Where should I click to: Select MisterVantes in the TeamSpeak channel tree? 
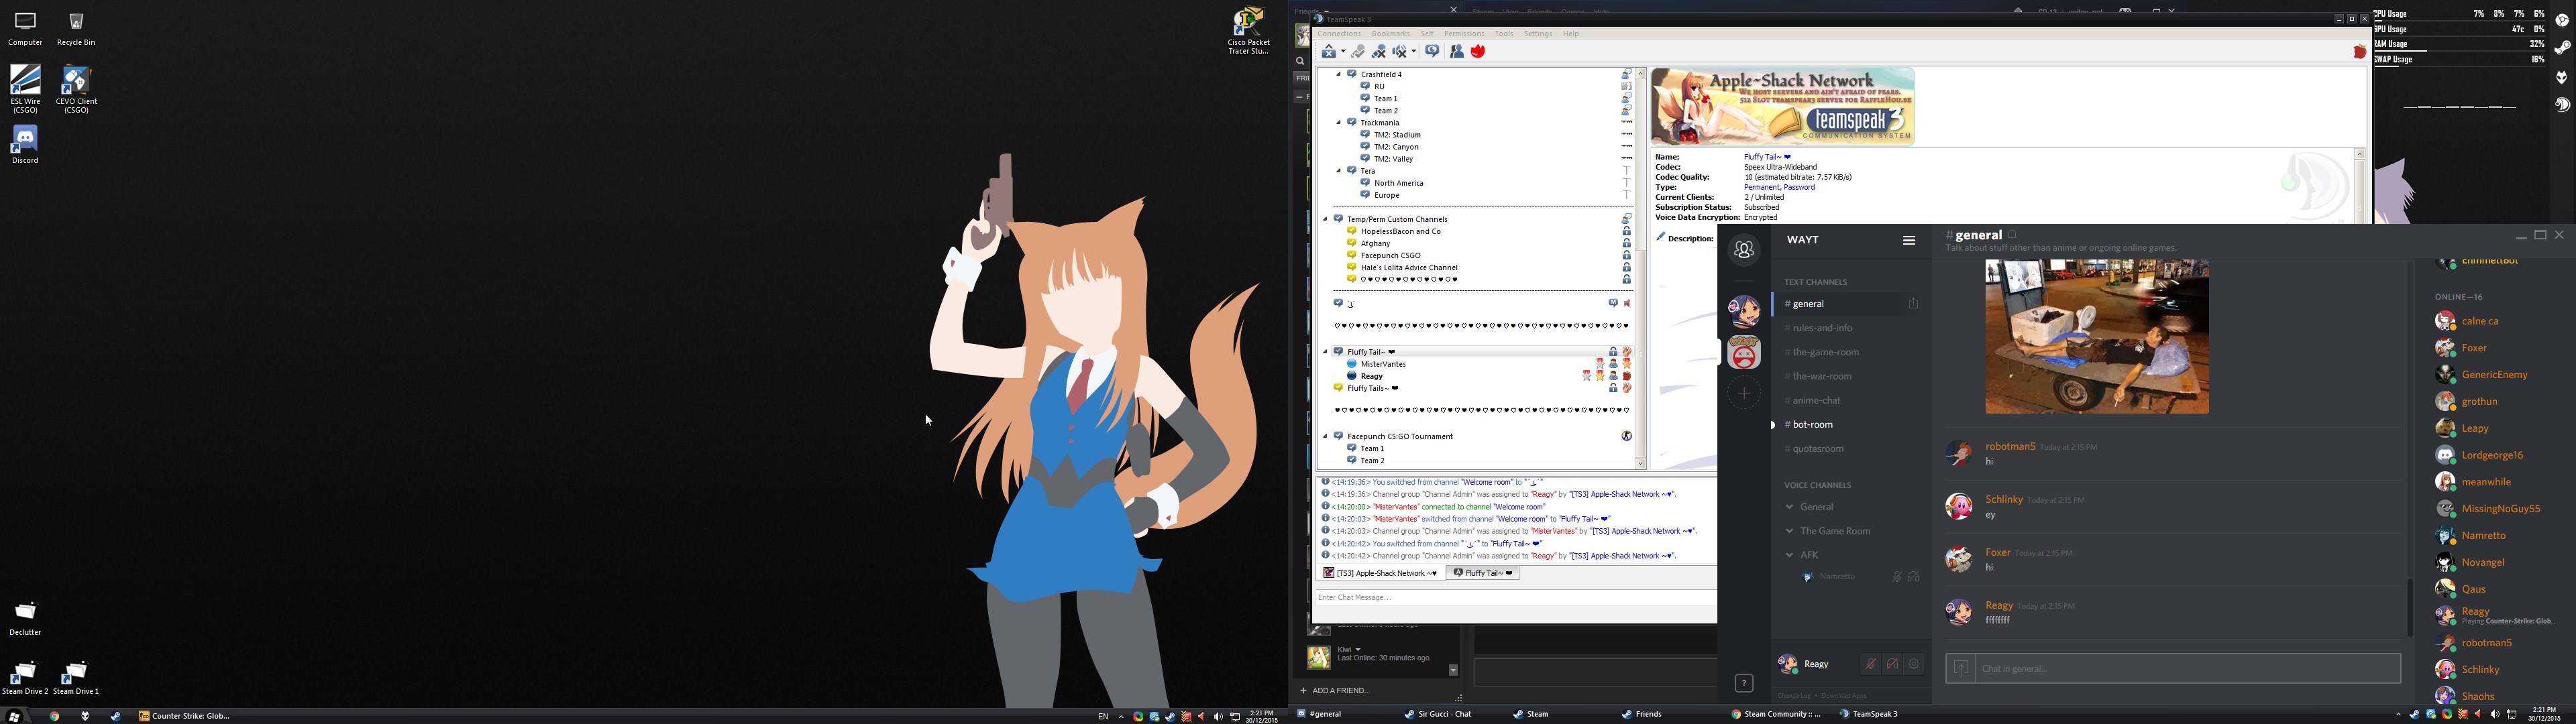point(1383,364)
